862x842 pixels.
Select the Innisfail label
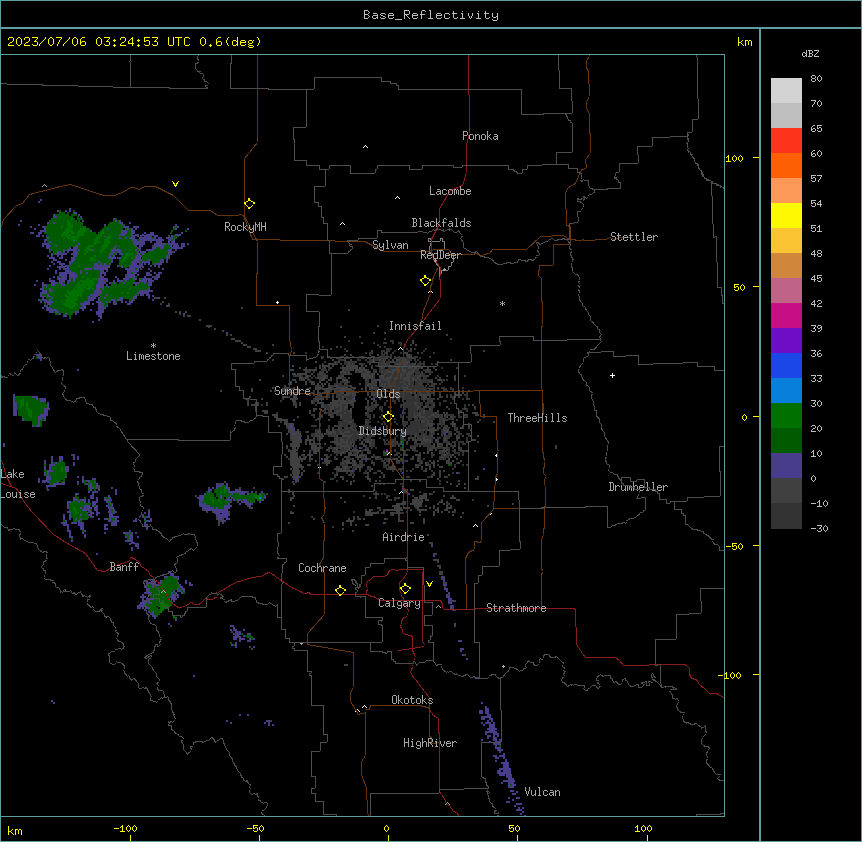point(415,326)
